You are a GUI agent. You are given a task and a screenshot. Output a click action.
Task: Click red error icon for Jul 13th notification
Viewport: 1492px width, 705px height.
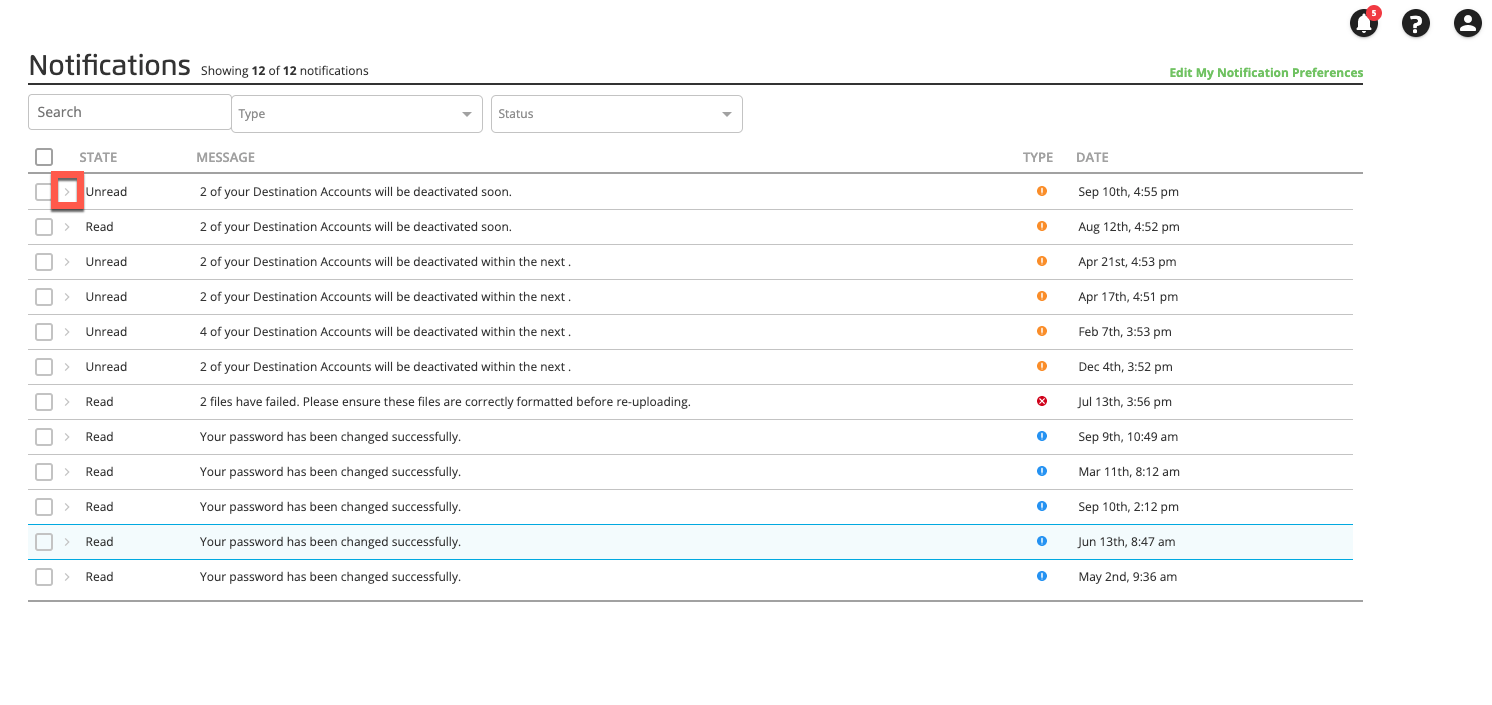[x=1042, y=401]
